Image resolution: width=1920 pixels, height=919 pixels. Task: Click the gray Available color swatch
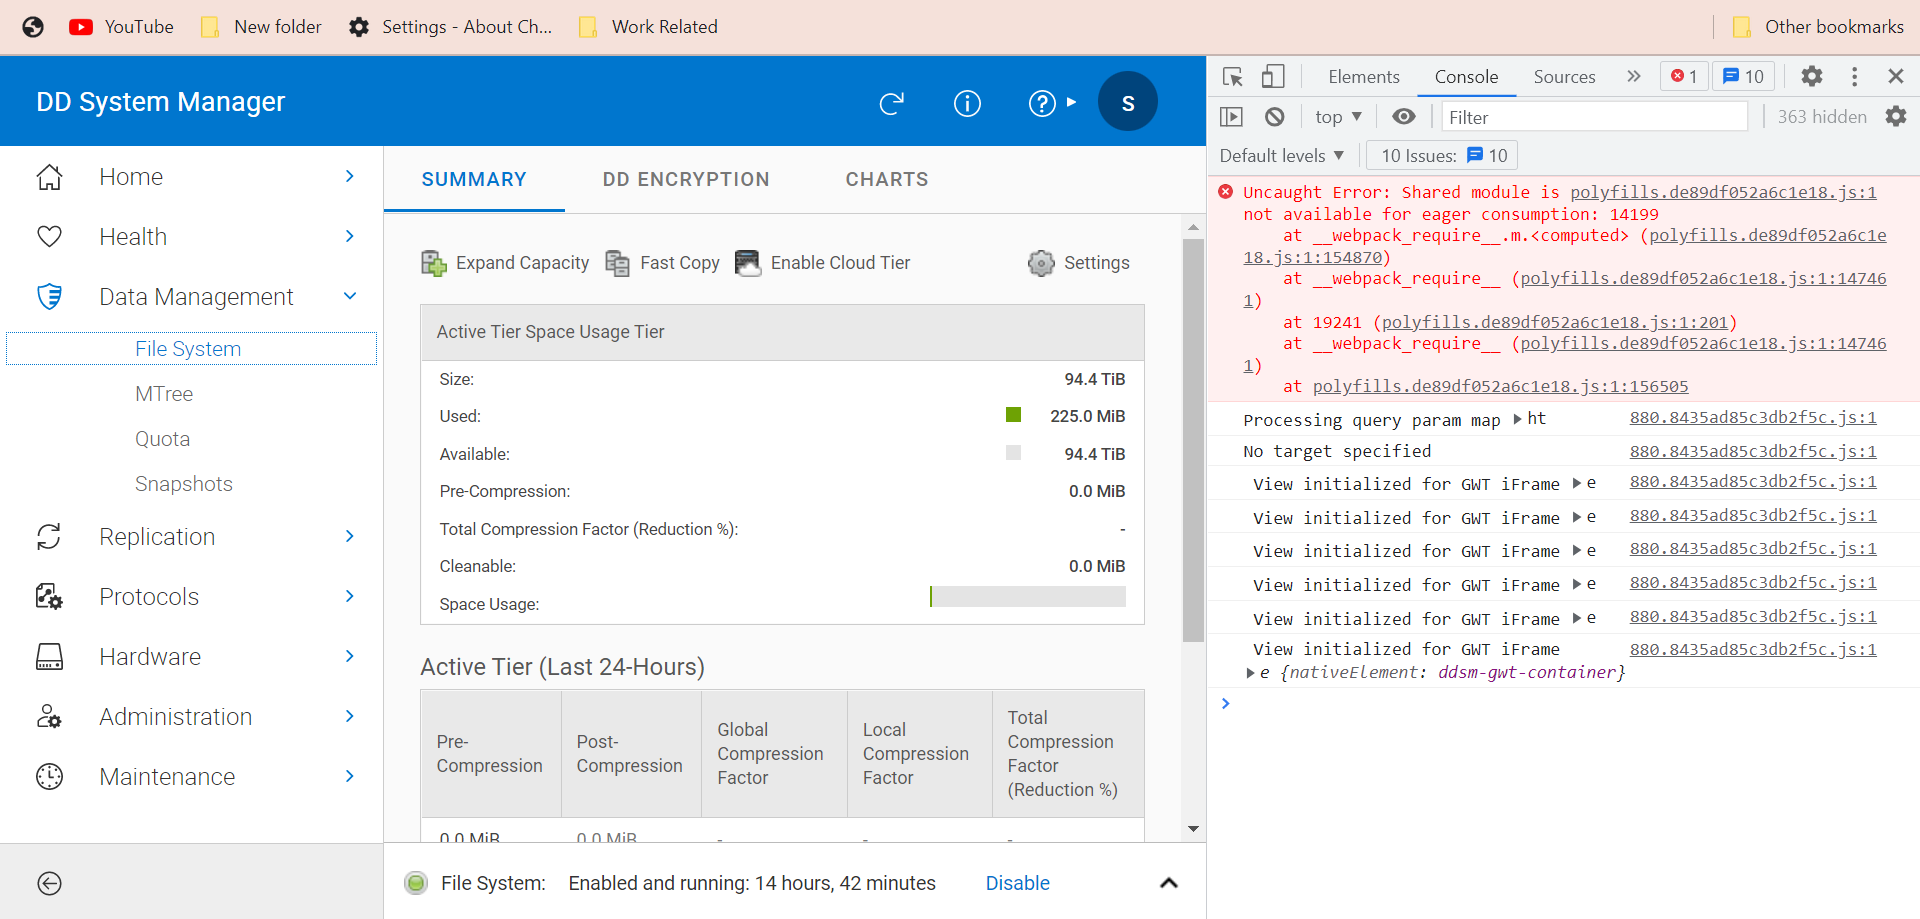[1013, 453]
